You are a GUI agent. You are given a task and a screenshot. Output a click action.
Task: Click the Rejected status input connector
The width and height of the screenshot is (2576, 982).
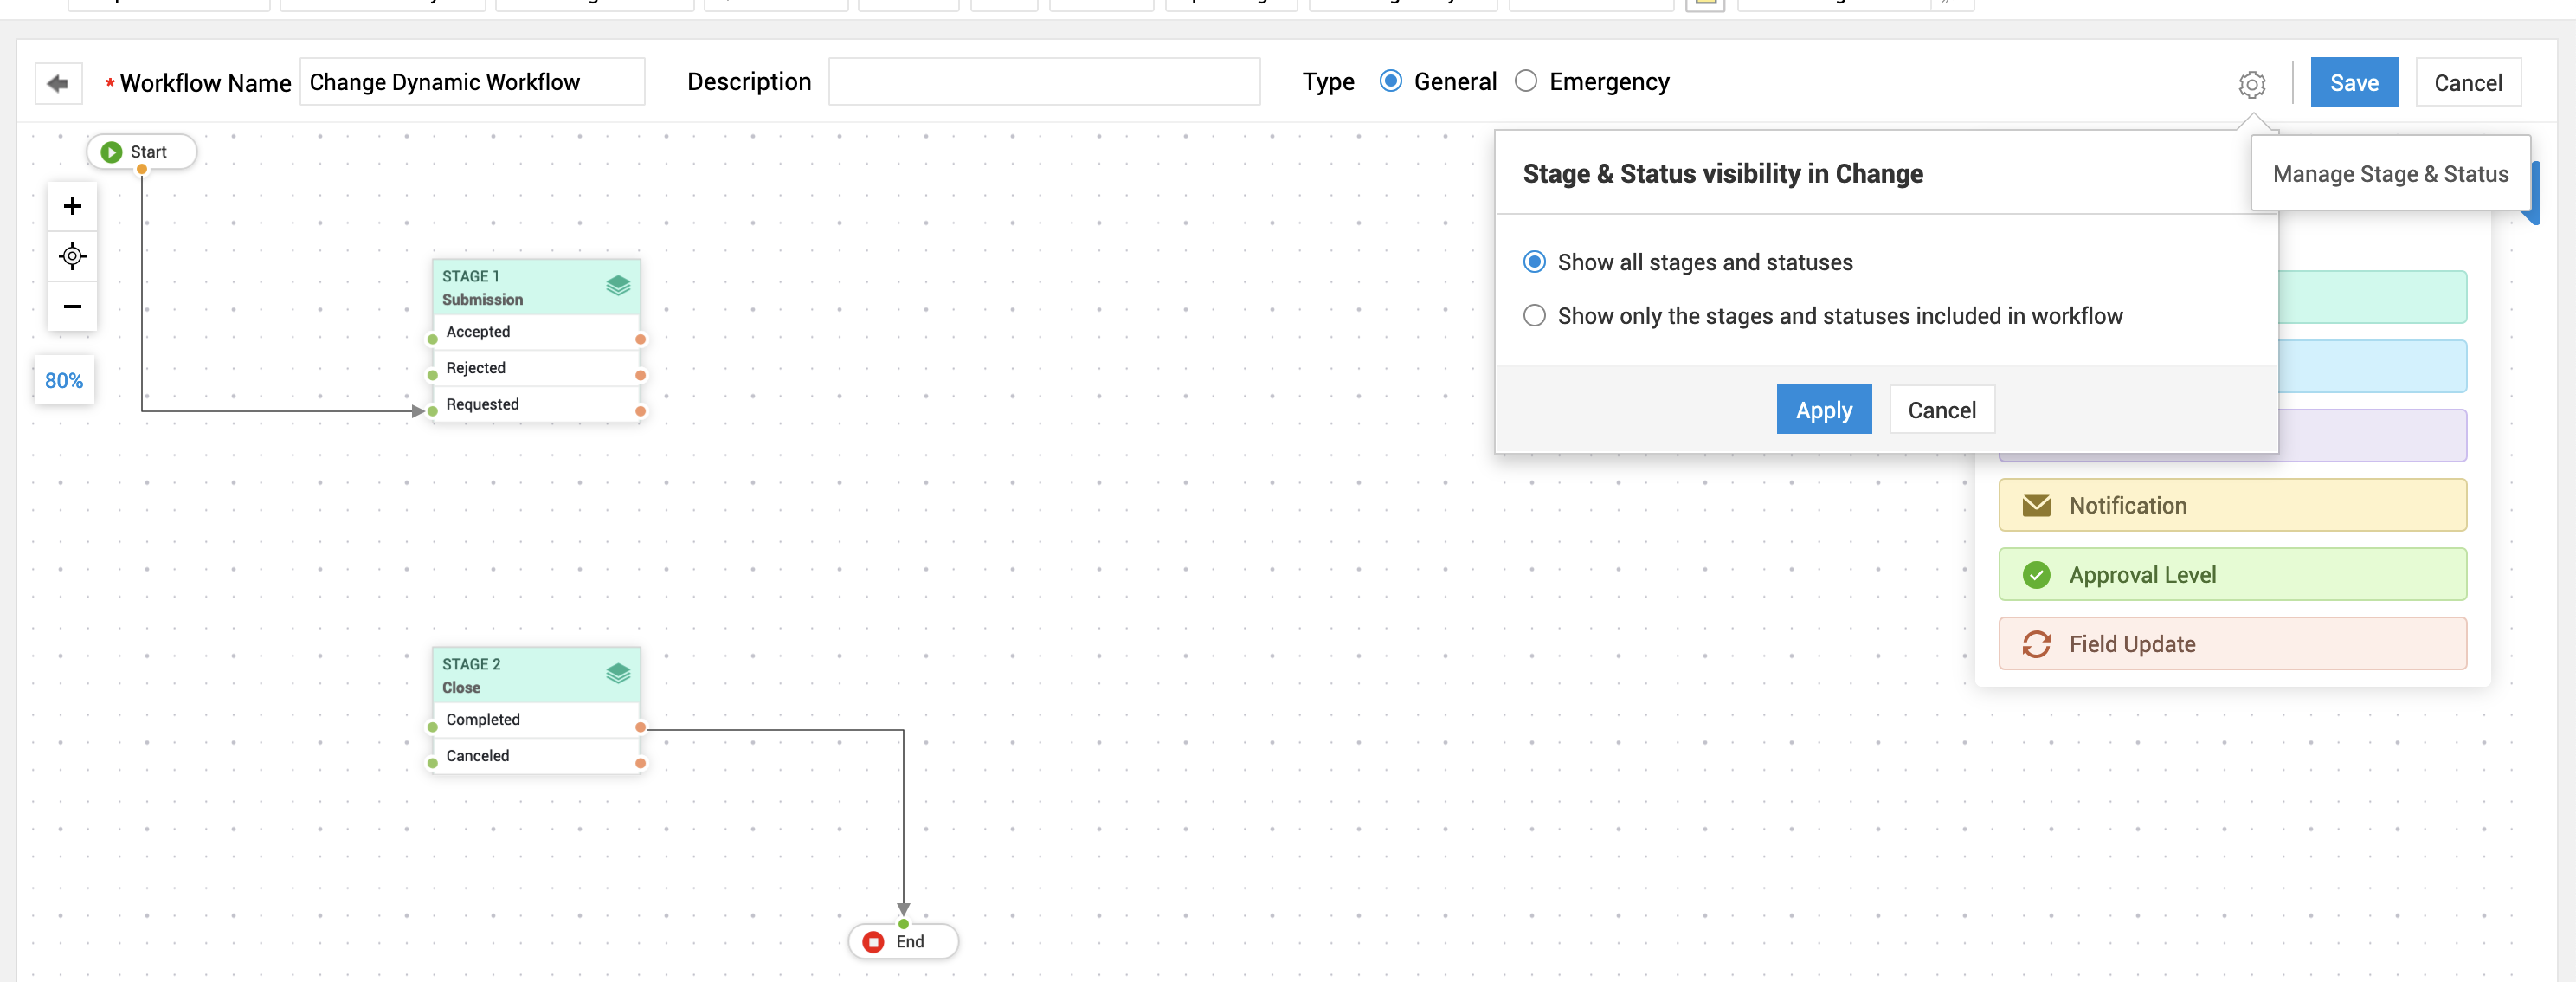[x=432, y=375]
